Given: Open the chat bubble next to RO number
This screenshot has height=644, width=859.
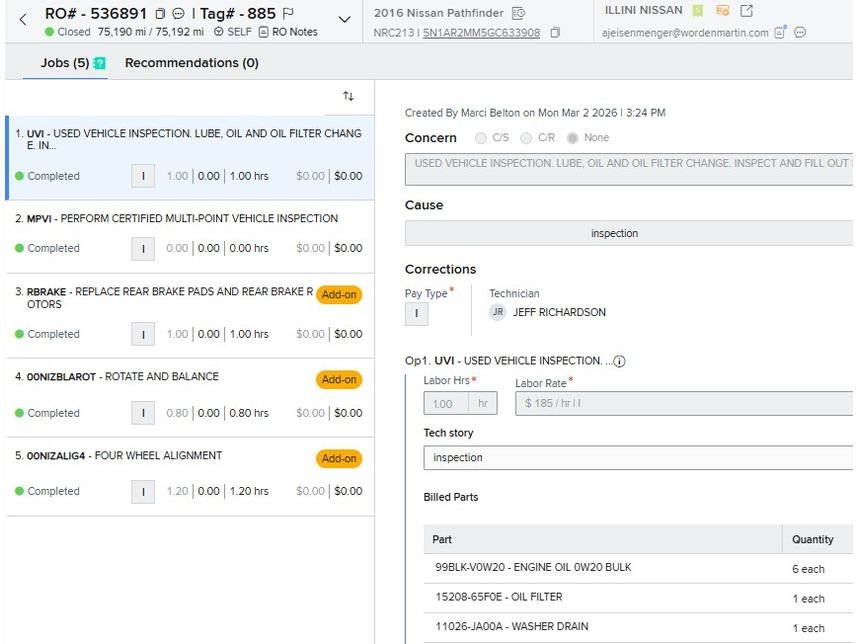Looking at the screenshot, I should [x=178, y=14].
